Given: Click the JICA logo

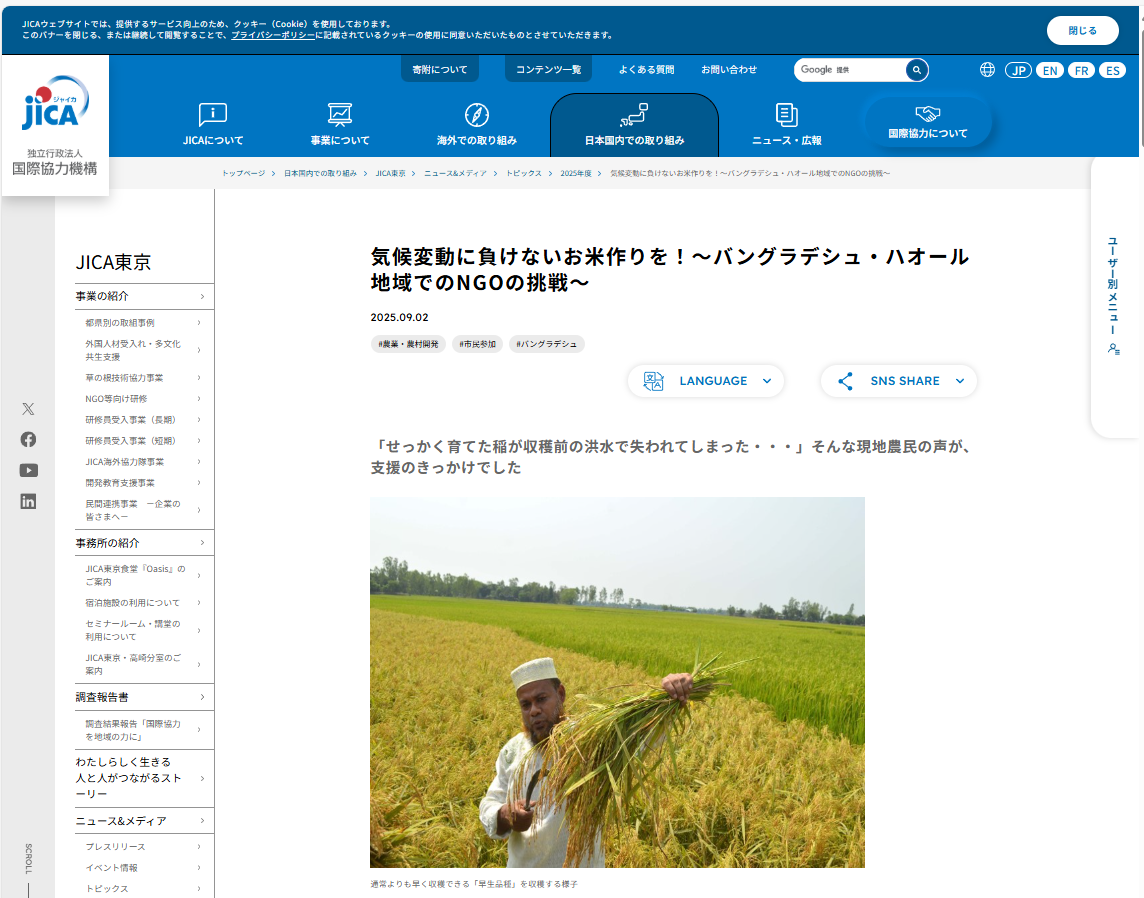Looking at the screenshot, I should tap(55, 105).
